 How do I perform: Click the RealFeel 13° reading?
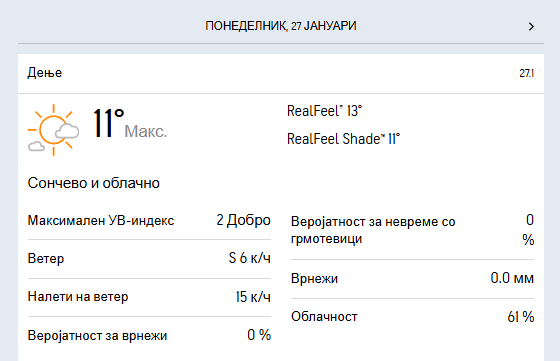(x=324, y=111)
